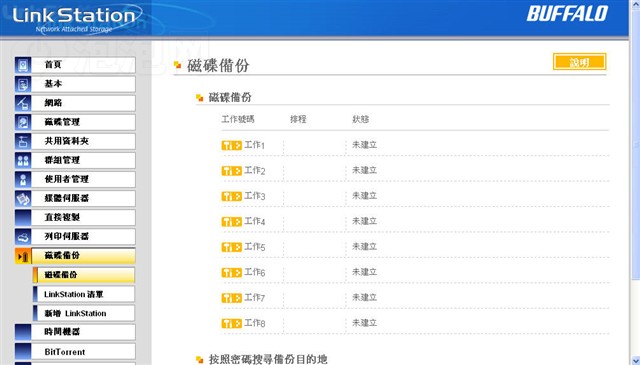This screenshot has height=365, width=640.
Task: Click the 群組管理 group icon
Action: (x=23, y=160)
